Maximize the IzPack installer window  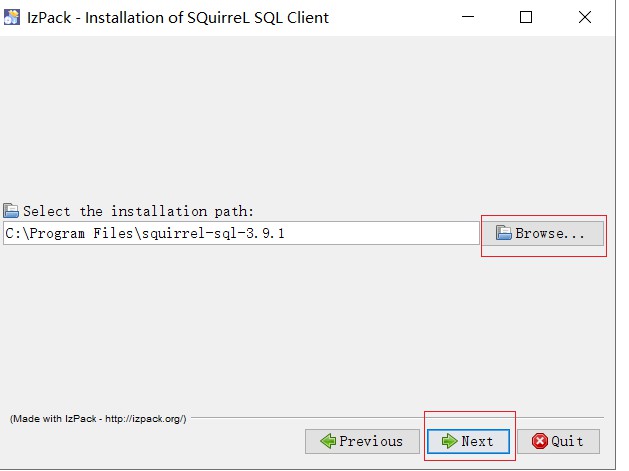tap(526, 17)
